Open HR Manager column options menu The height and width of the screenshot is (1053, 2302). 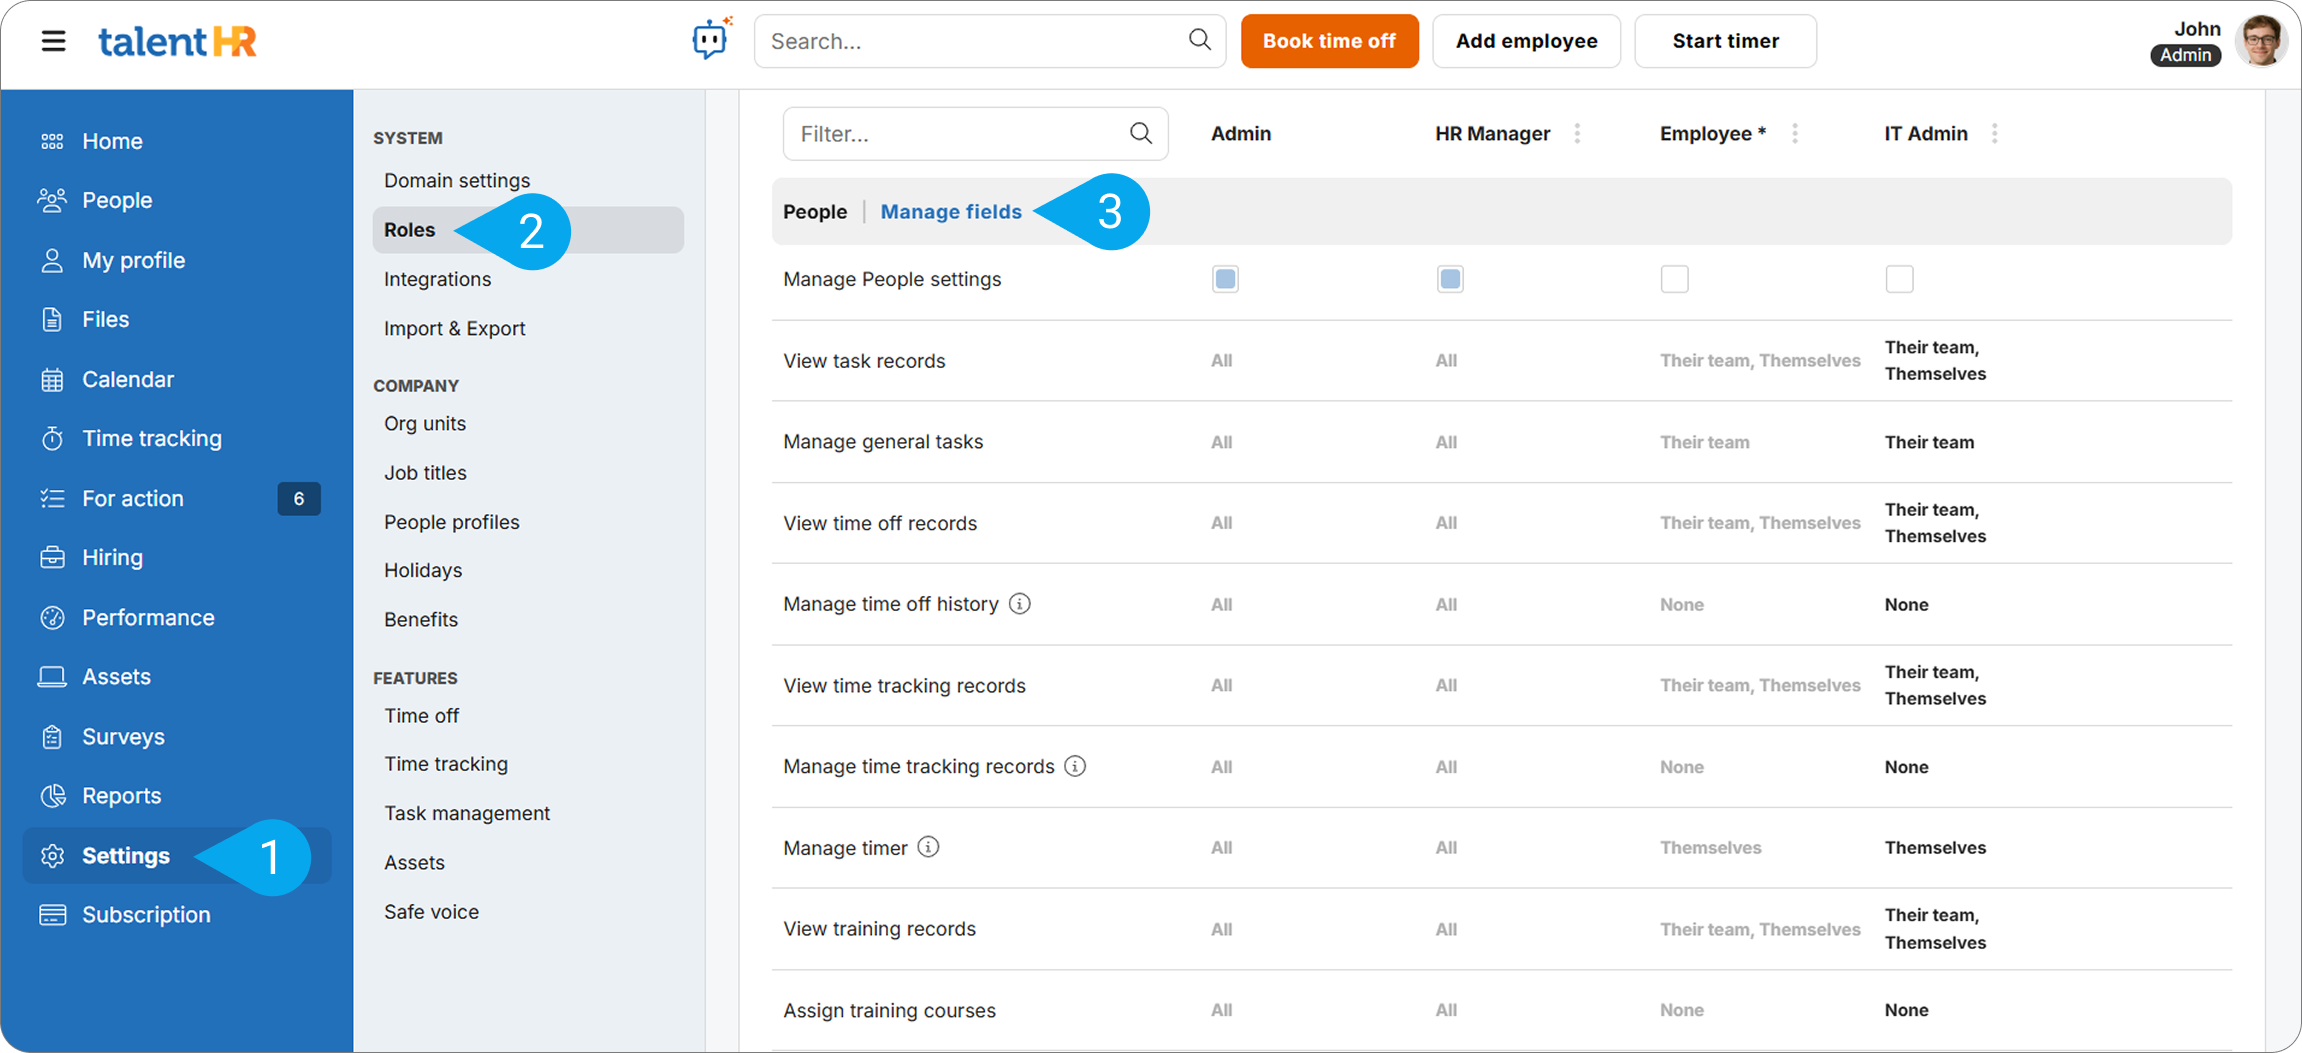(x=1577, y=134)
